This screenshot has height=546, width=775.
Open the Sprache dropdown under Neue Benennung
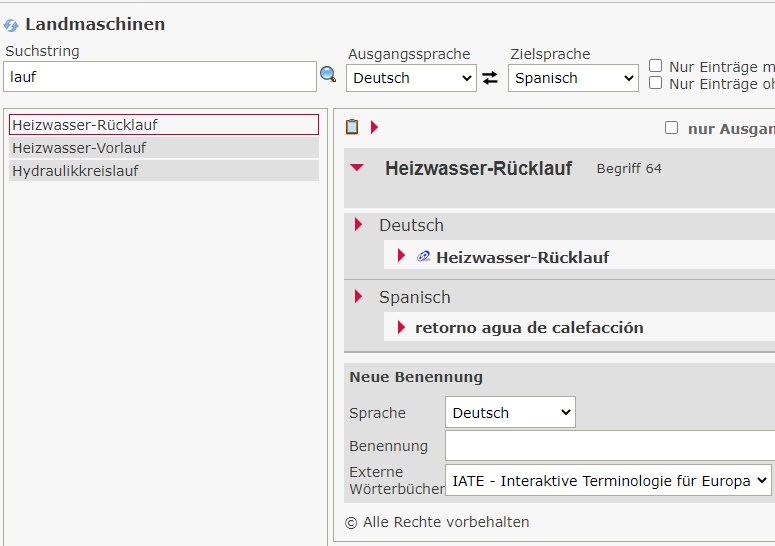tap(510, 412)
